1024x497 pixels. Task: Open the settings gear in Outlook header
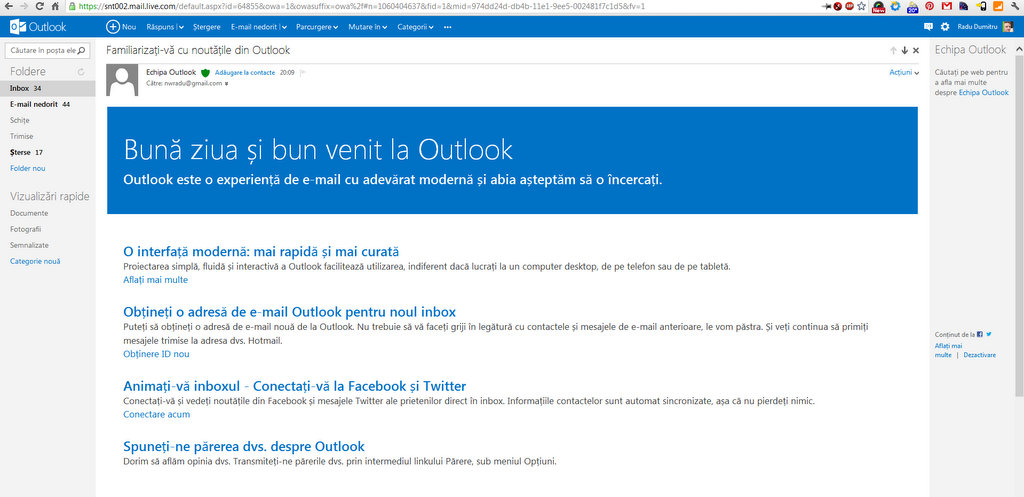pyautogui.click(x=945, y=27)
